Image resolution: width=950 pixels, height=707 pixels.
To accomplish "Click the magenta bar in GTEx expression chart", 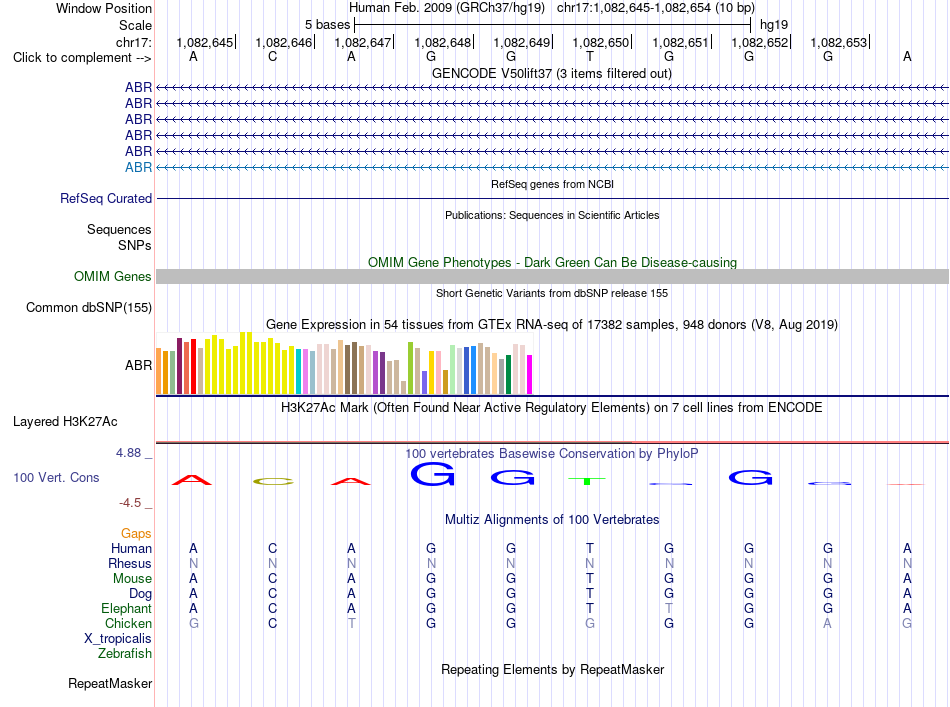I will (x=530, y=374).
